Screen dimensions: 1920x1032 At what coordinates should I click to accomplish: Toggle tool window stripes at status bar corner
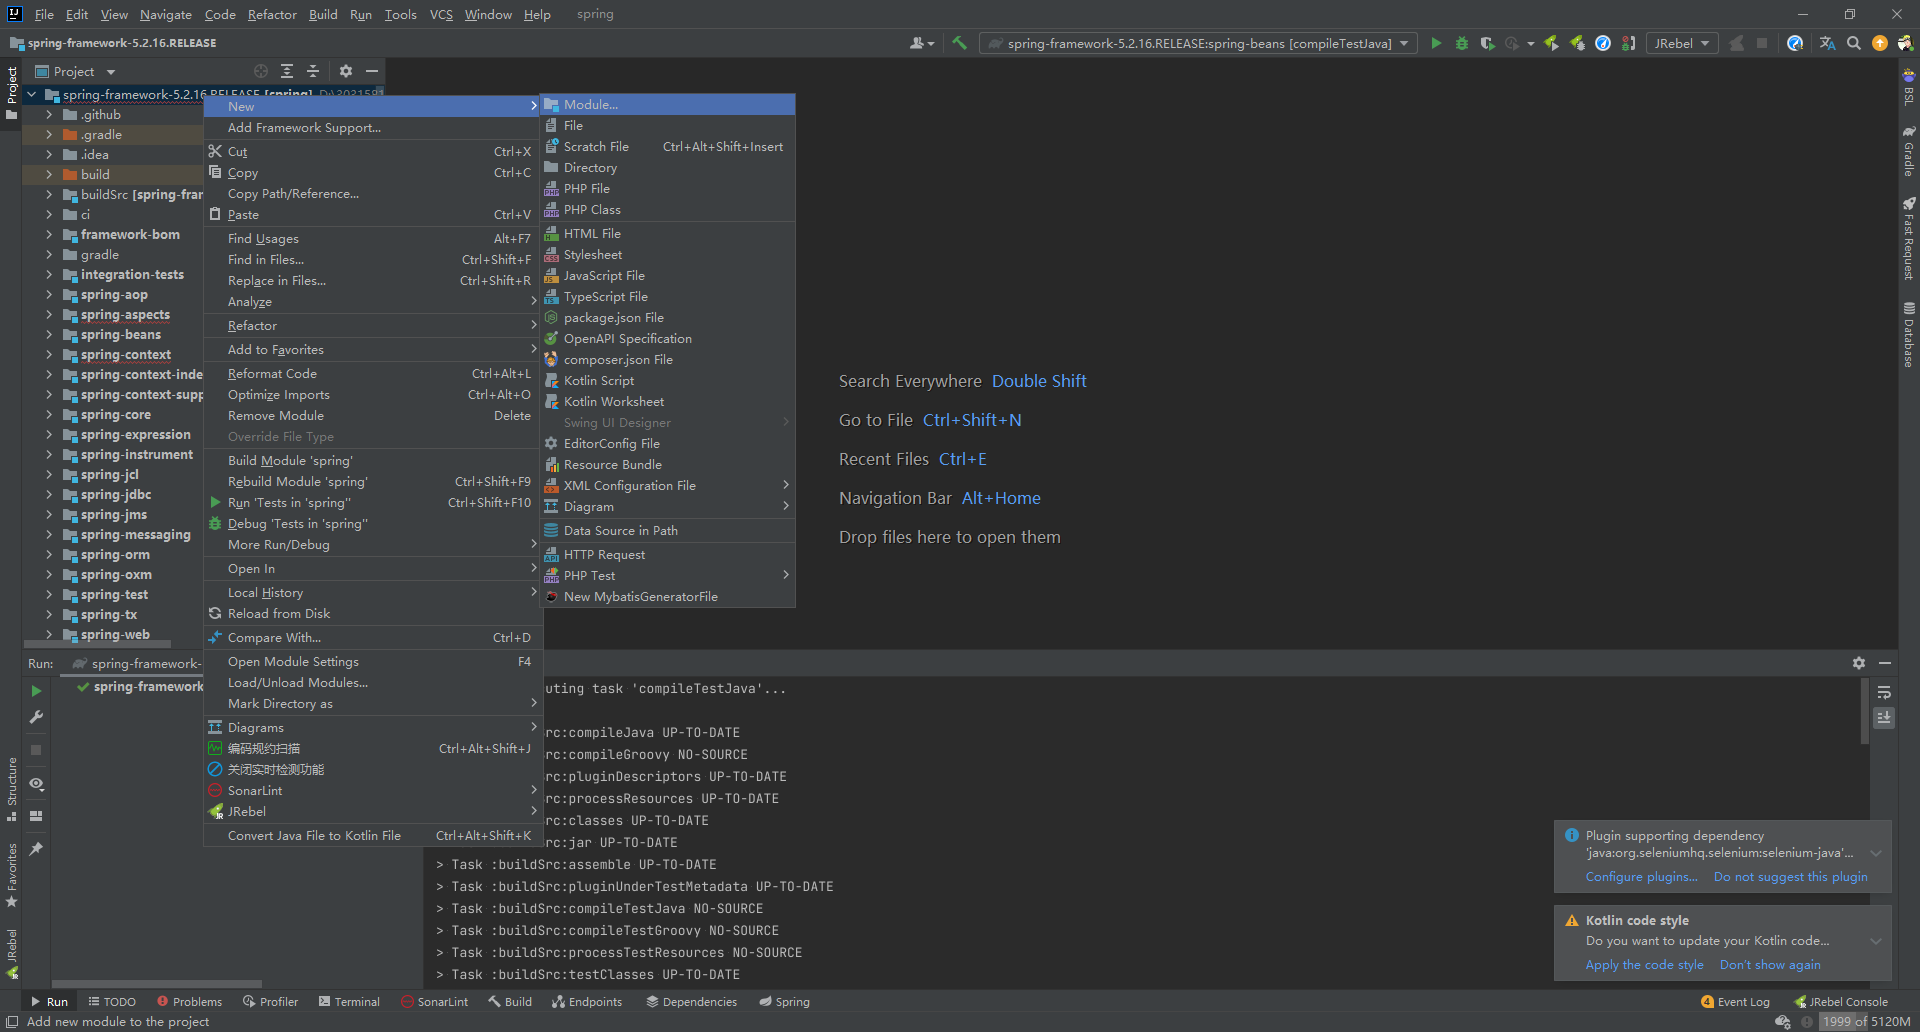[x=12, y=1021]
